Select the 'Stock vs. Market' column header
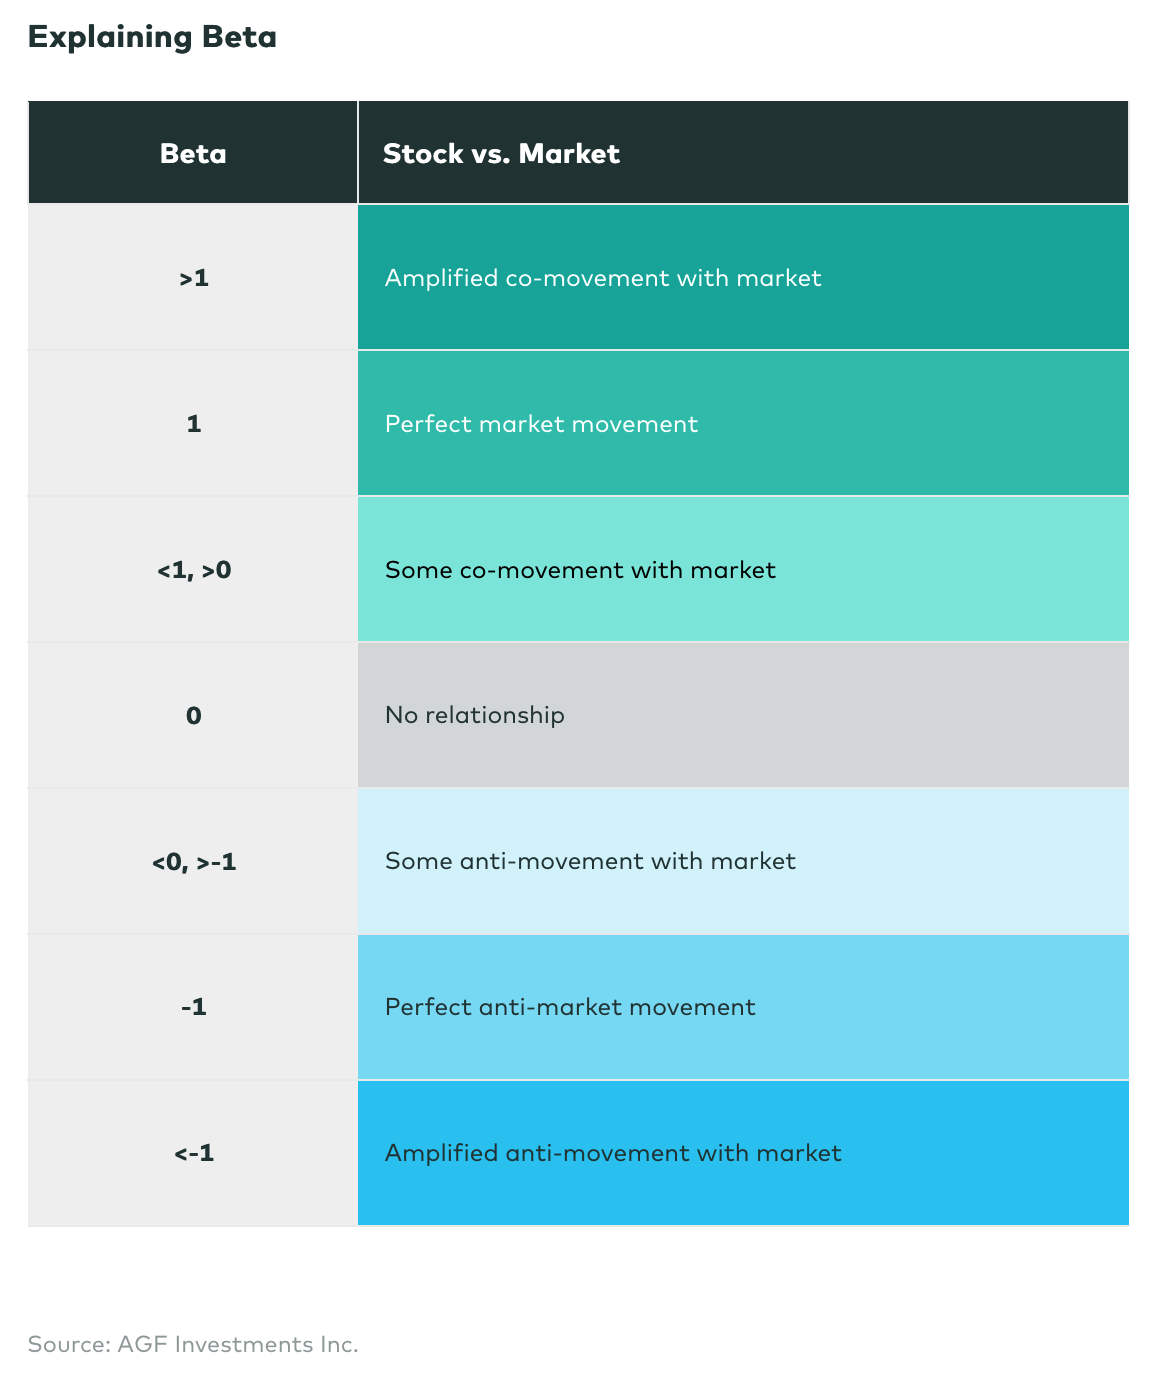 coord(501,154)
